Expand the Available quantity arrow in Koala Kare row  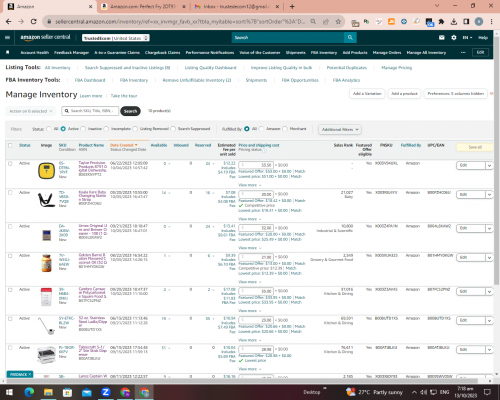point(169,193)
